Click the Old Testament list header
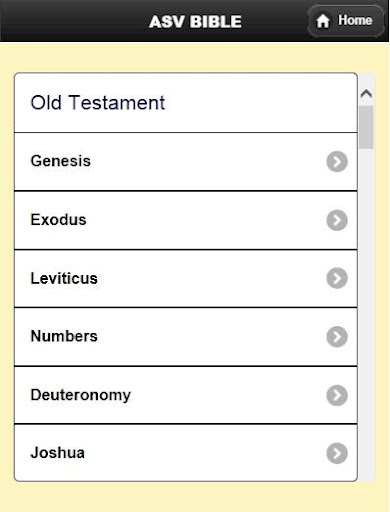 [186, 103]
